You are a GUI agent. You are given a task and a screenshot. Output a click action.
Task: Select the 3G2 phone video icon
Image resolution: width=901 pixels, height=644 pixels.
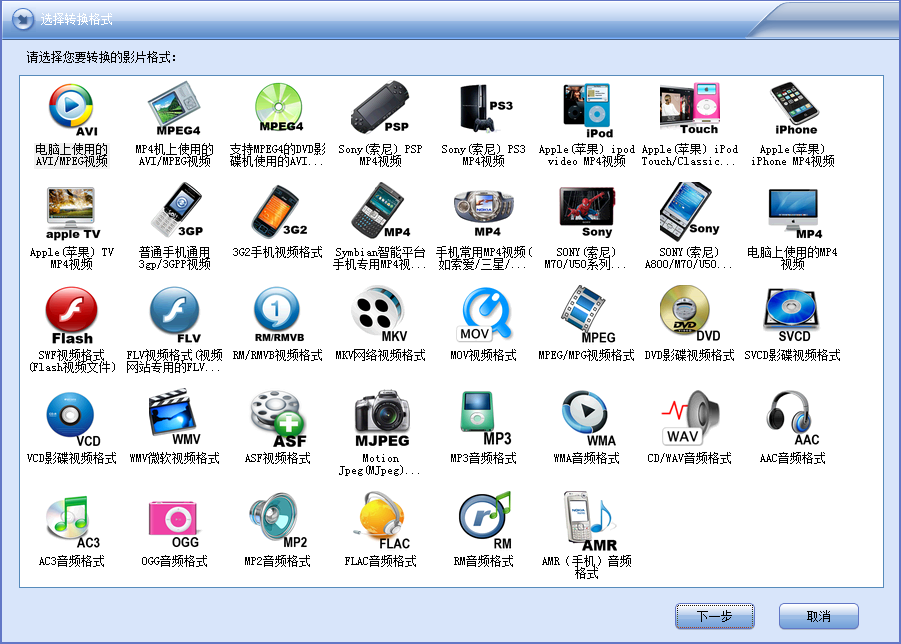tap(279, 210)
